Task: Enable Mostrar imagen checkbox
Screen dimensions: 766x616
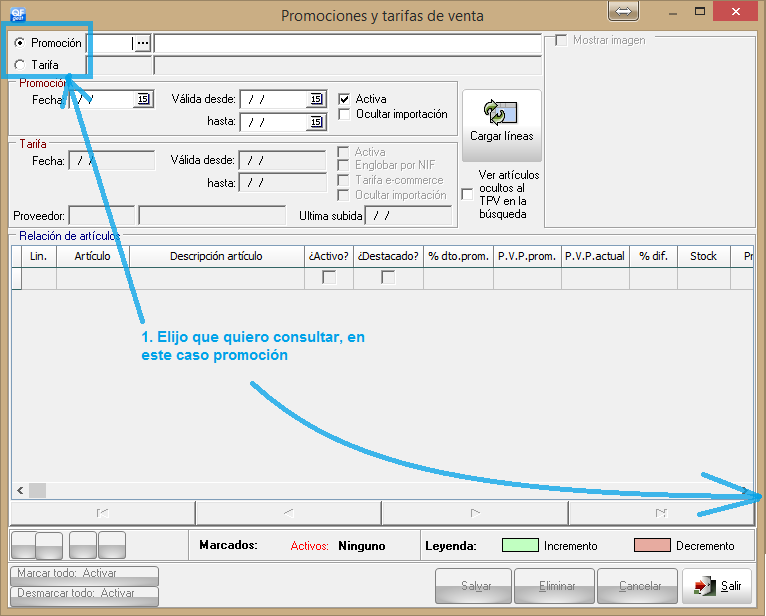Action: click(x=561, y=40)
